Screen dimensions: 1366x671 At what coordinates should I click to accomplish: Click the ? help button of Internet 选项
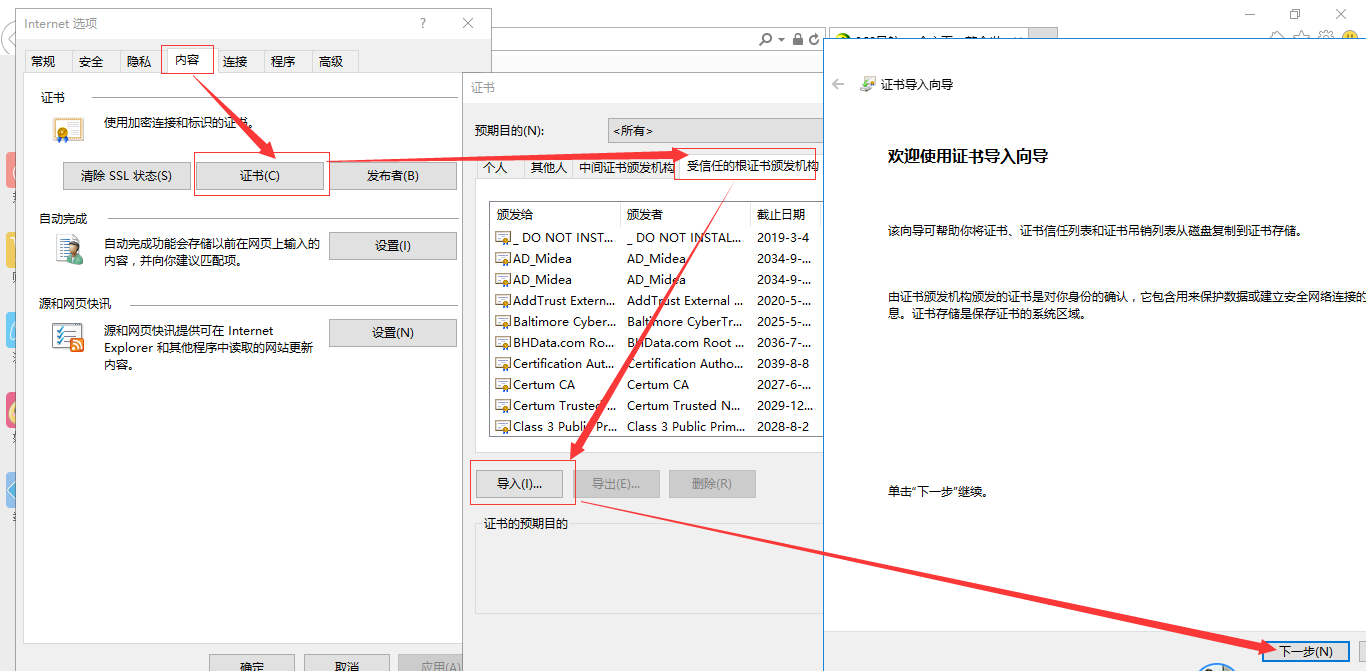[423, 23]
